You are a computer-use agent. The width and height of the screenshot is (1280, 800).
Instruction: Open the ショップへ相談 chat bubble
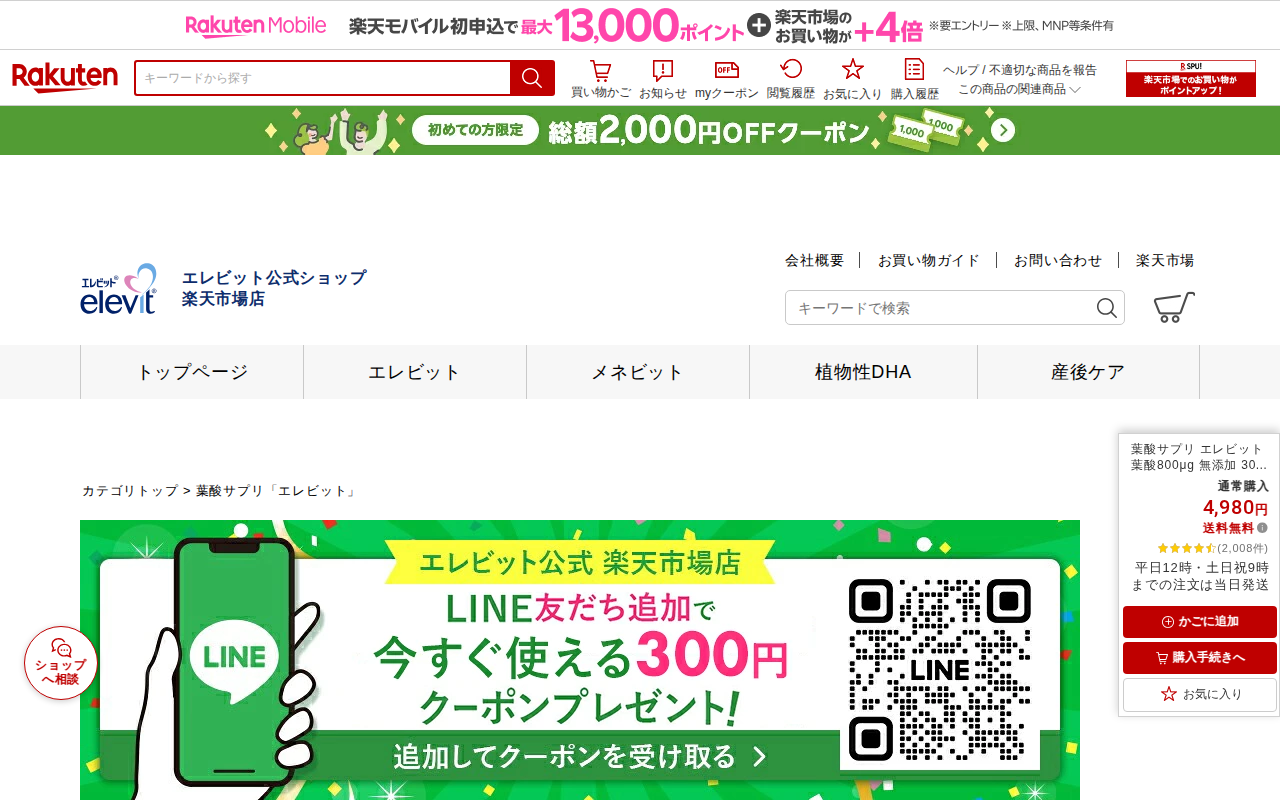click(61, 662)
